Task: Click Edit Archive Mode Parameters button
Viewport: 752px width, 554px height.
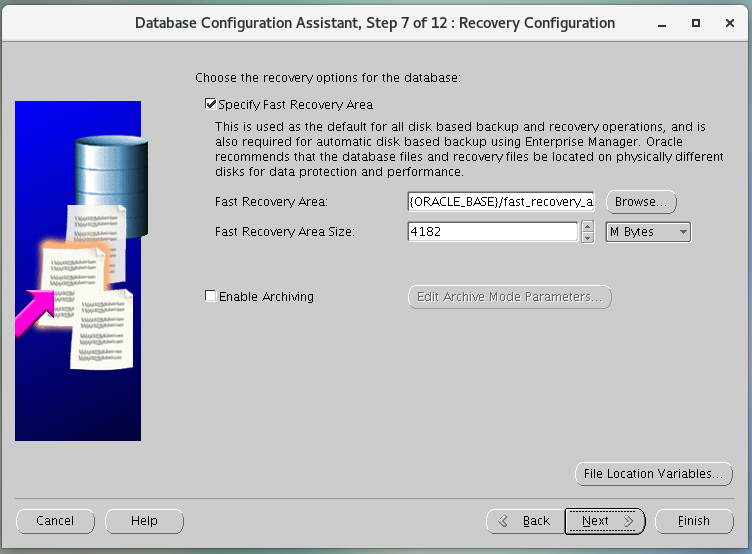Action: point(509,297)
